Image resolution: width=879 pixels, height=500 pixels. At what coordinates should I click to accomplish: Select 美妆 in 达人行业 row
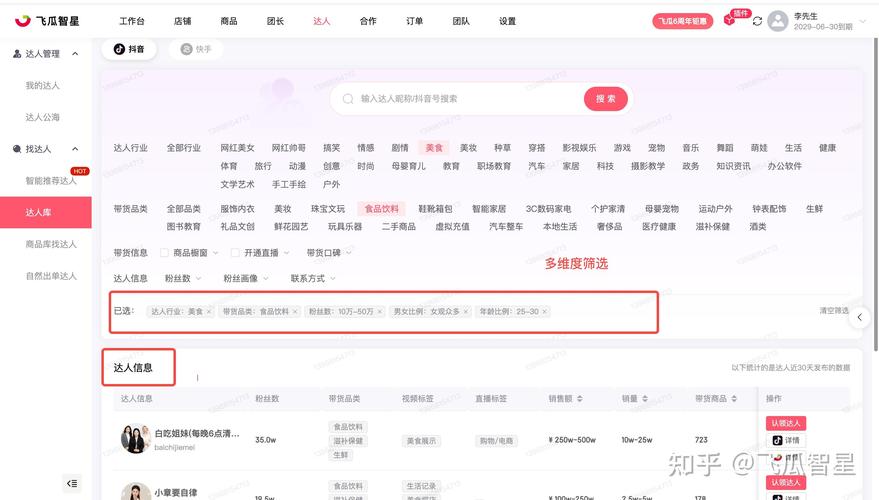[x=468, y=148]
